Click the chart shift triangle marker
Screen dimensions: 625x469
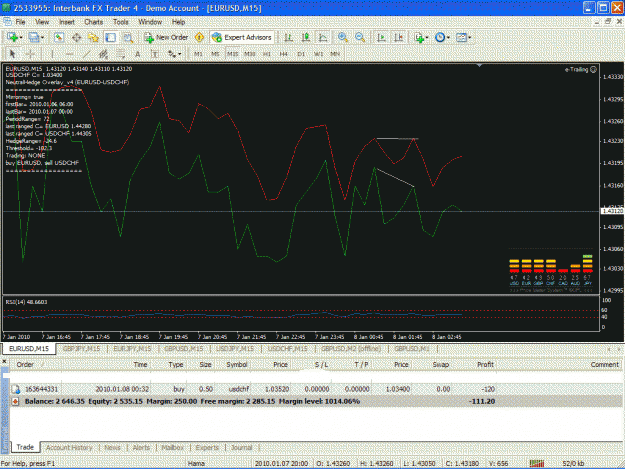479,65
